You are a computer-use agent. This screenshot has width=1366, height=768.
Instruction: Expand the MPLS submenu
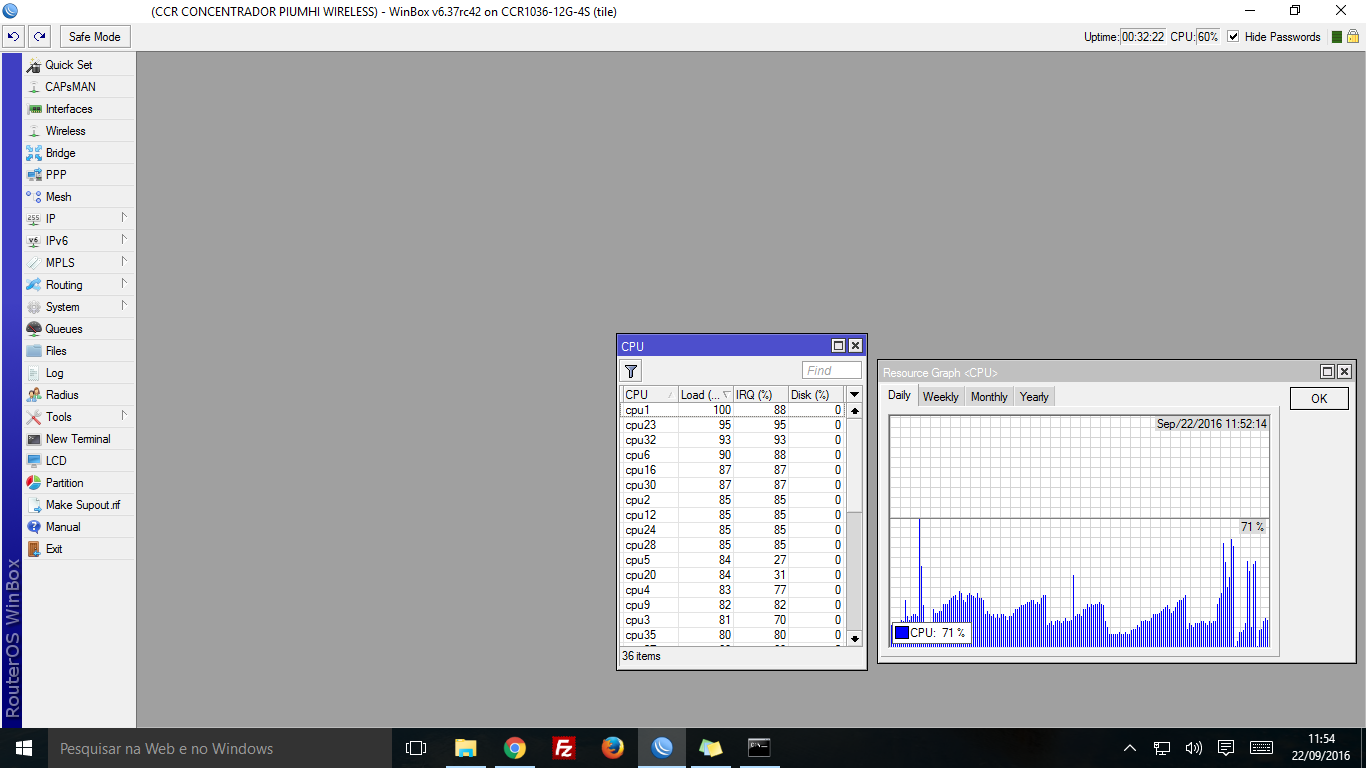point(125,261)
